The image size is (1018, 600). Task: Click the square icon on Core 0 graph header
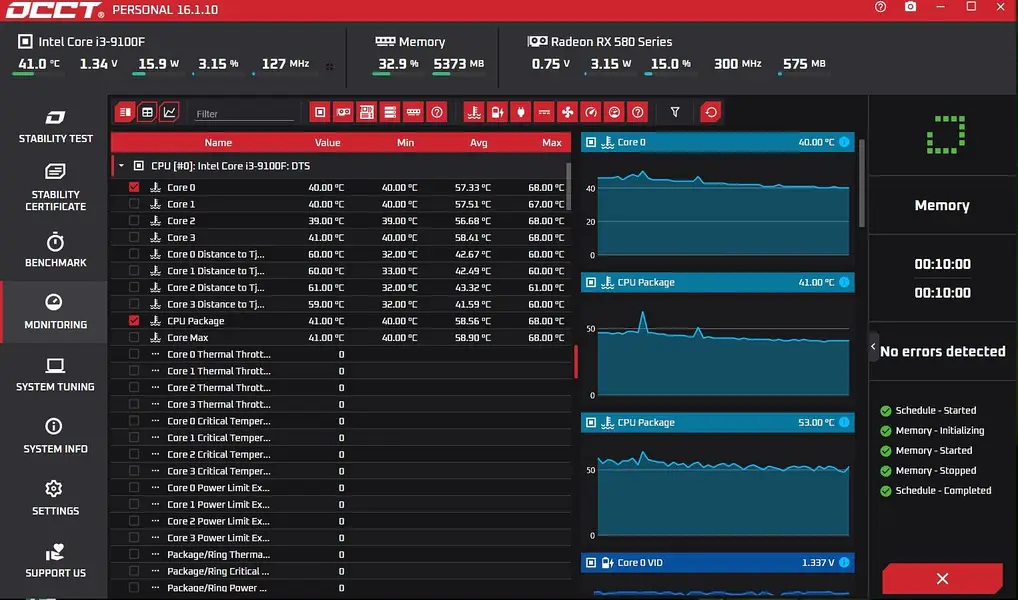tap(591, 142)
